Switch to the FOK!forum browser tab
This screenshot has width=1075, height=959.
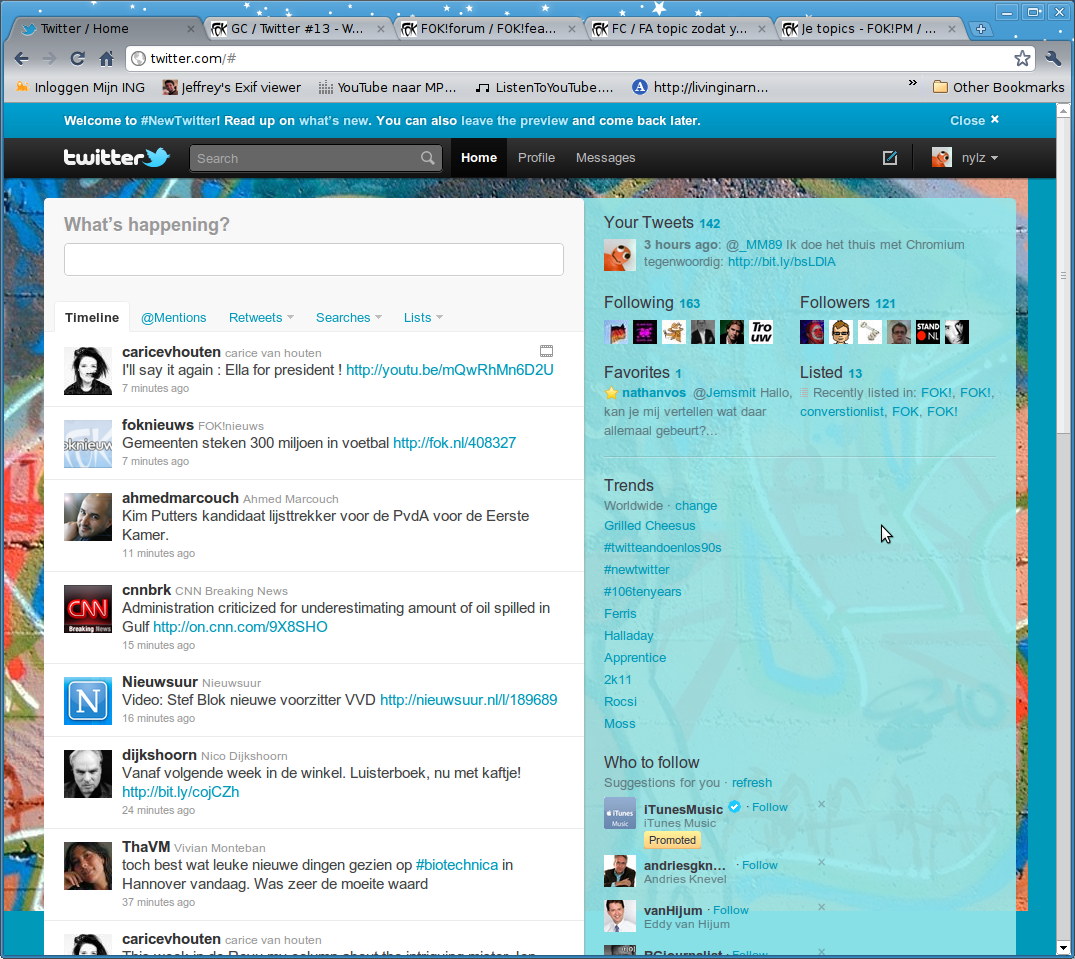pos(487,29)
